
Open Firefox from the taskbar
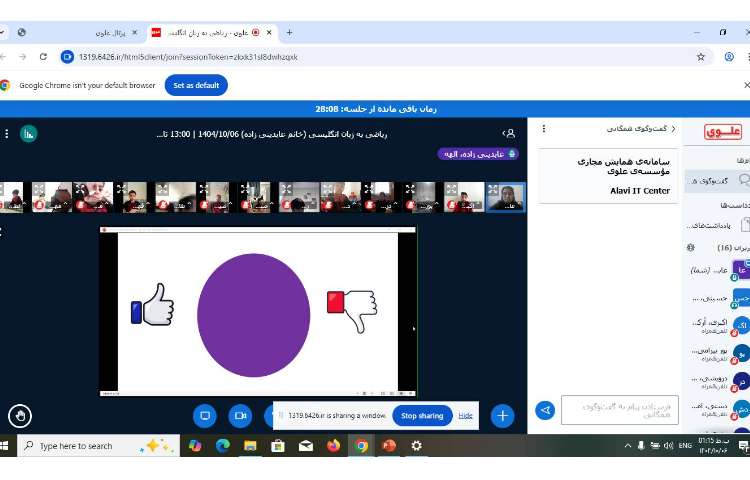point(333,446)
